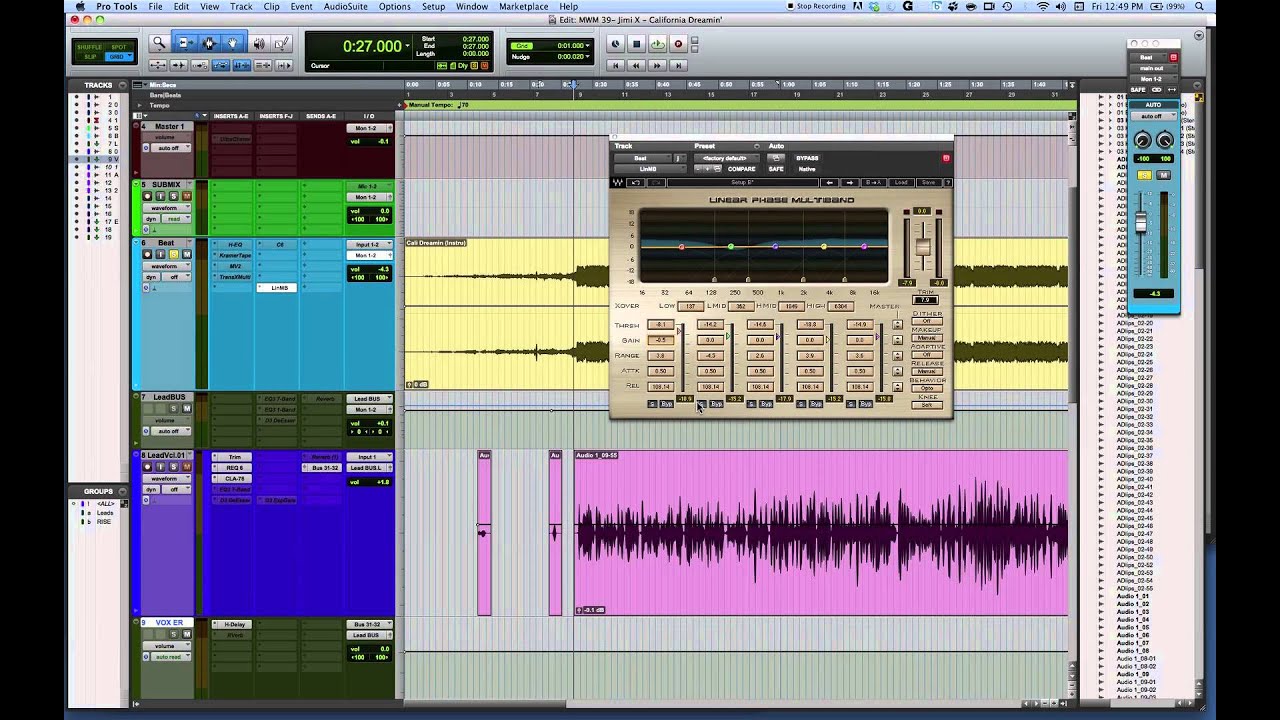Click the Waves help question mark

point(947,182)
